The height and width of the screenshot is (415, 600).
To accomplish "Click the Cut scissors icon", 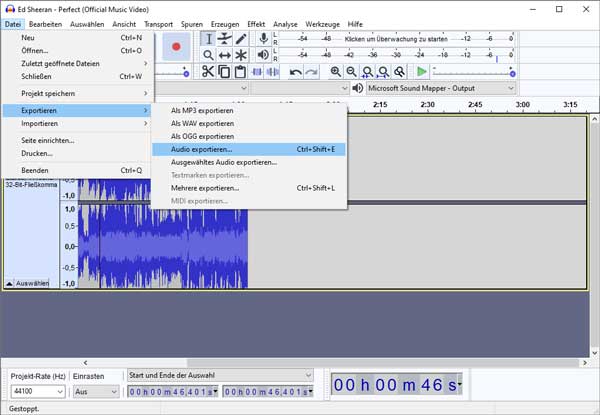I will point(208,72).
